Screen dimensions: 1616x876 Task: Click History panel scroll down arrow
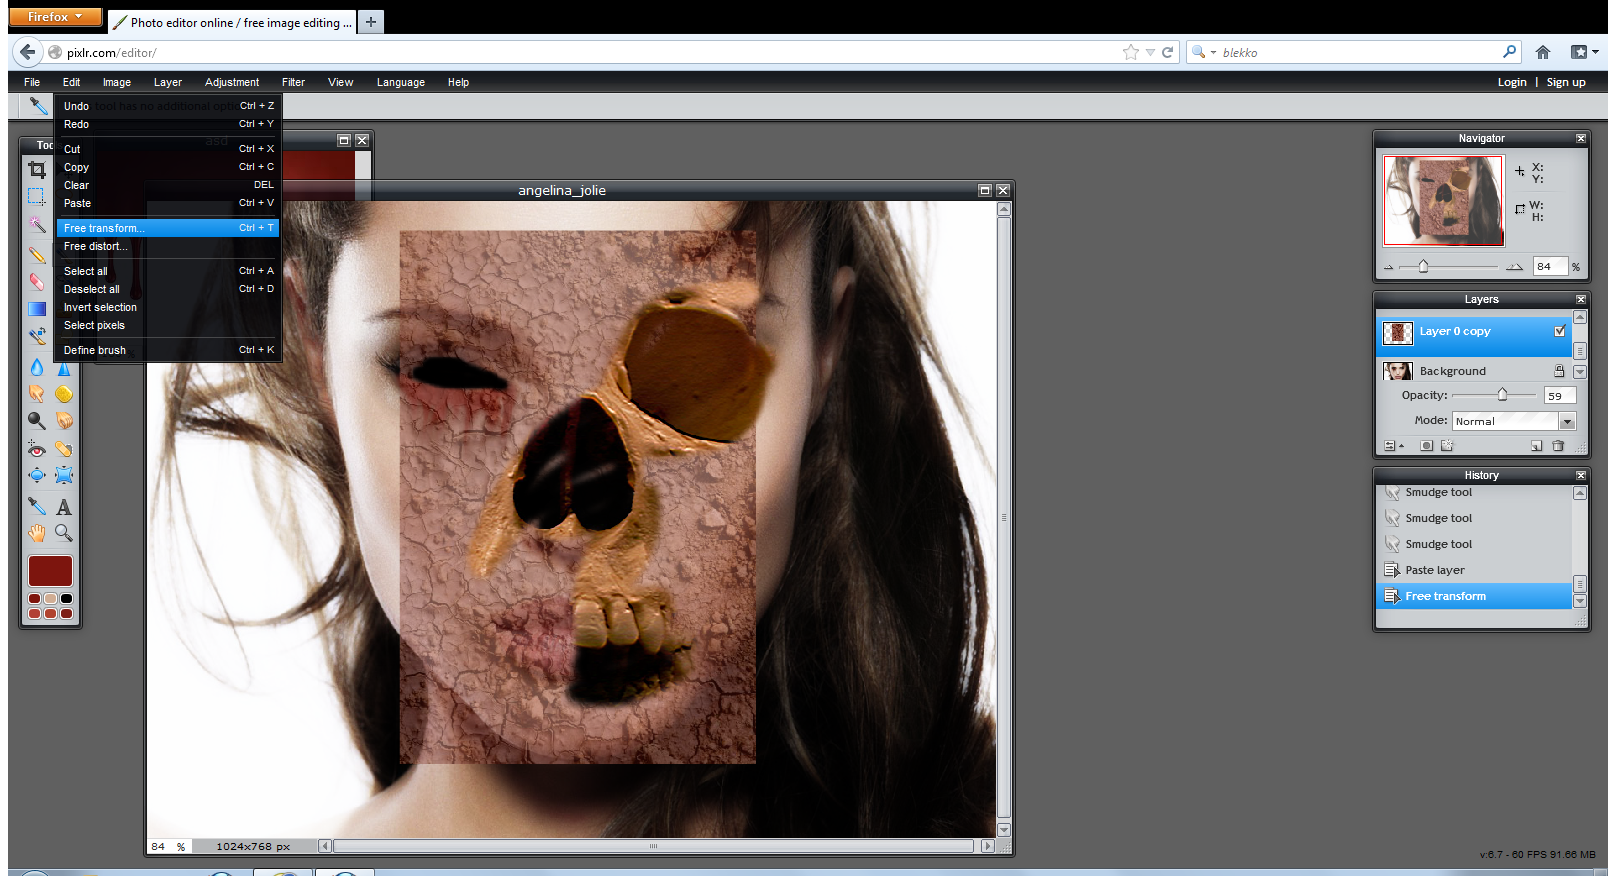[1580, 601]
